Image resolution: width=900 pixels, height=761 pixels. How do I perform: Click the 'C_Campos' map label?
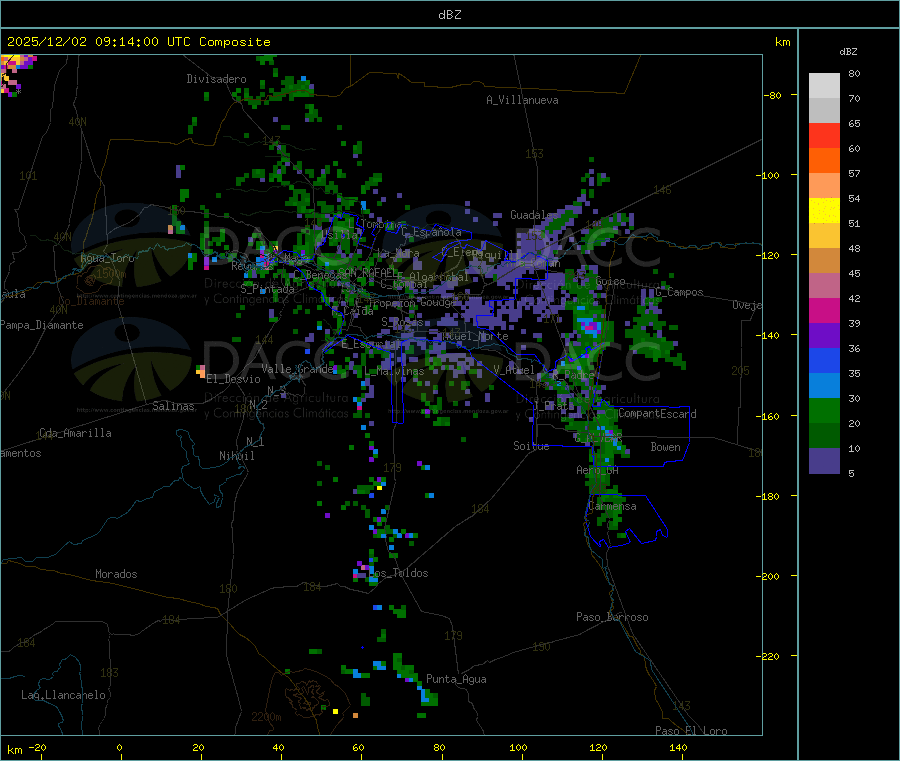click(x=680, y=292)
